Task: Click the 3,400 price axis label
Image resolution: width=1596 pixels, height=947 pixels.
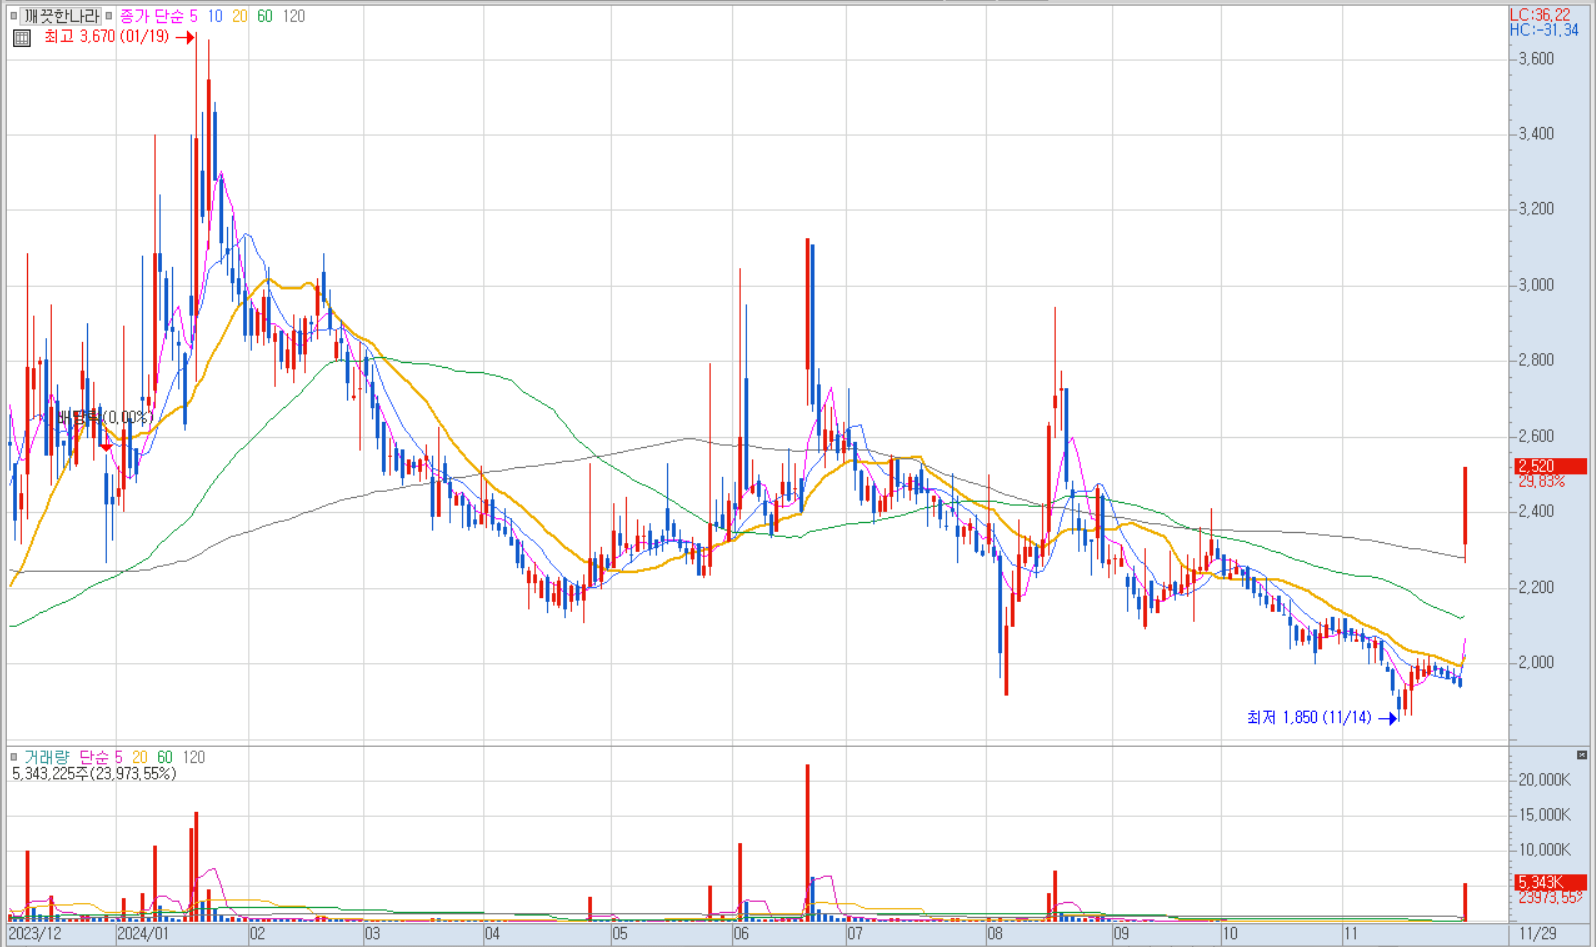Action: point(1536,133)
